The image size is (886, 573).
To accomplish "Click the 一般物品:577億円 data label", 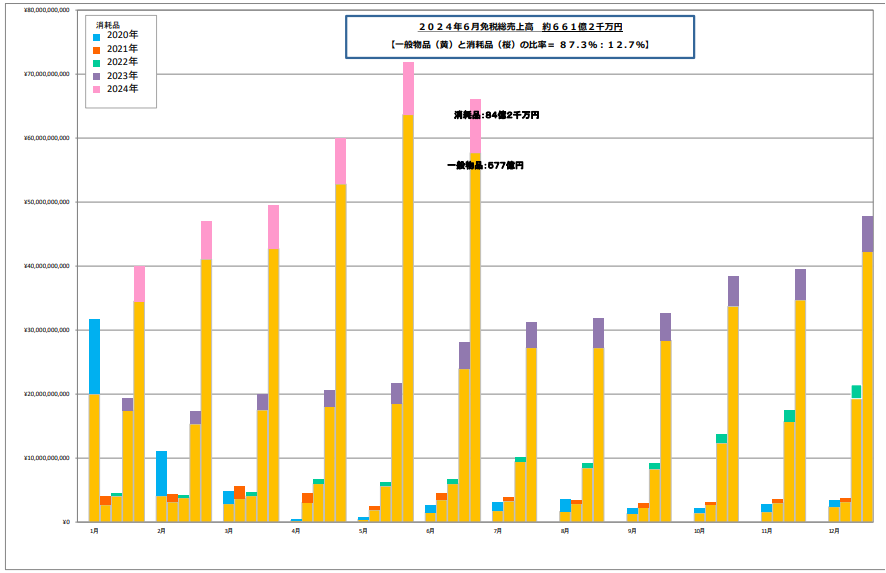I will click(x=485, y=165).
